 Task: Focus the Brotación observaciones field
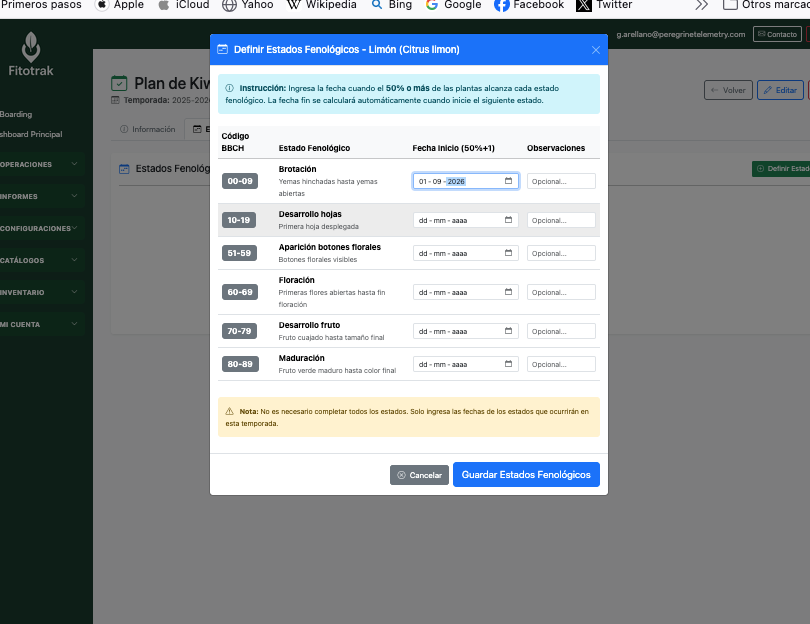click(561, 181)
